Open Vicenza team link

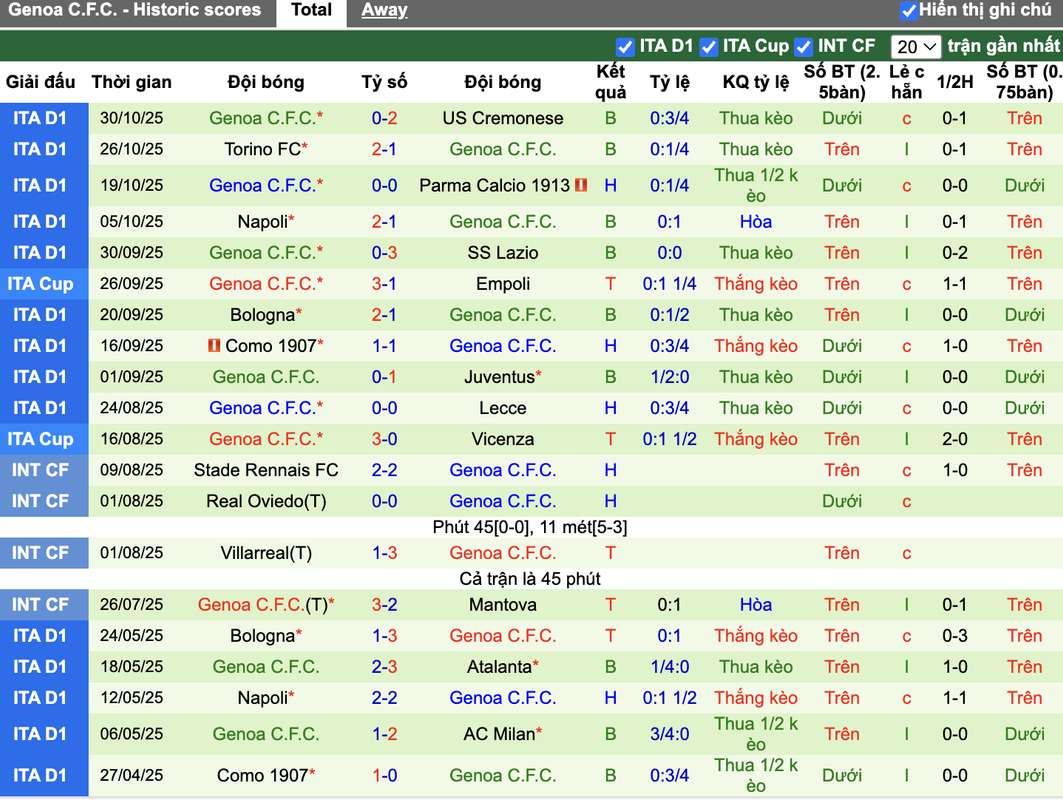point(502,439)
